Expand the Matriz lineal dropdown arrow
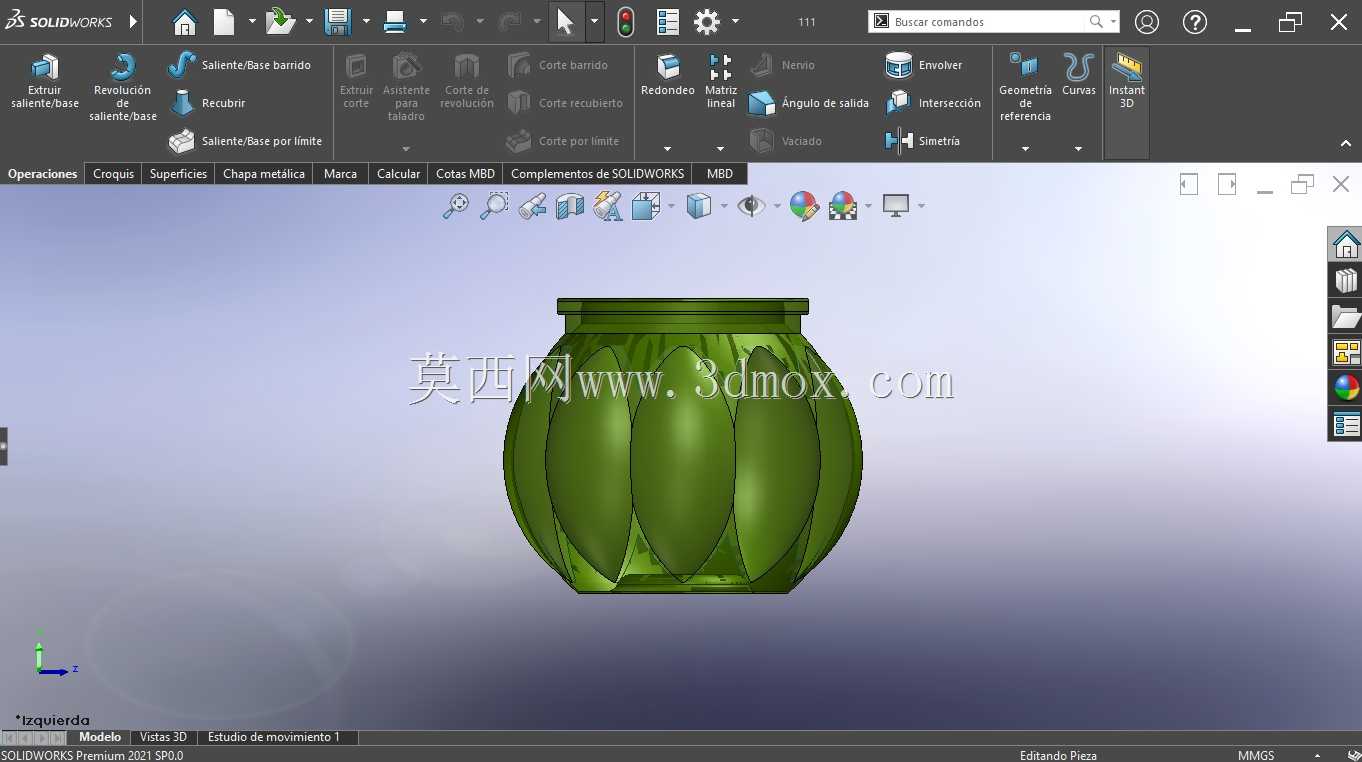Viewport: 1362px width, 762px height. [x=720, y=149]
